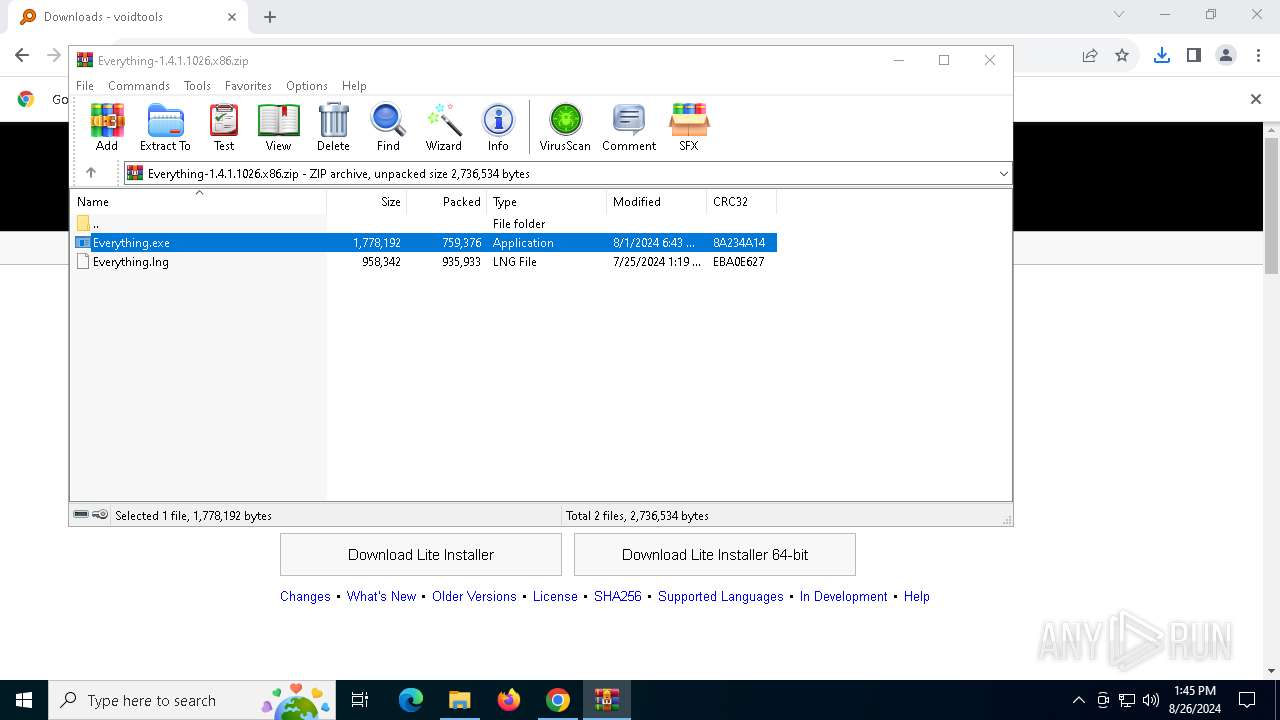Screen dimensions: 1280x720
Task: Open Chrome tab search chevron
Action: click(1119, 15)
